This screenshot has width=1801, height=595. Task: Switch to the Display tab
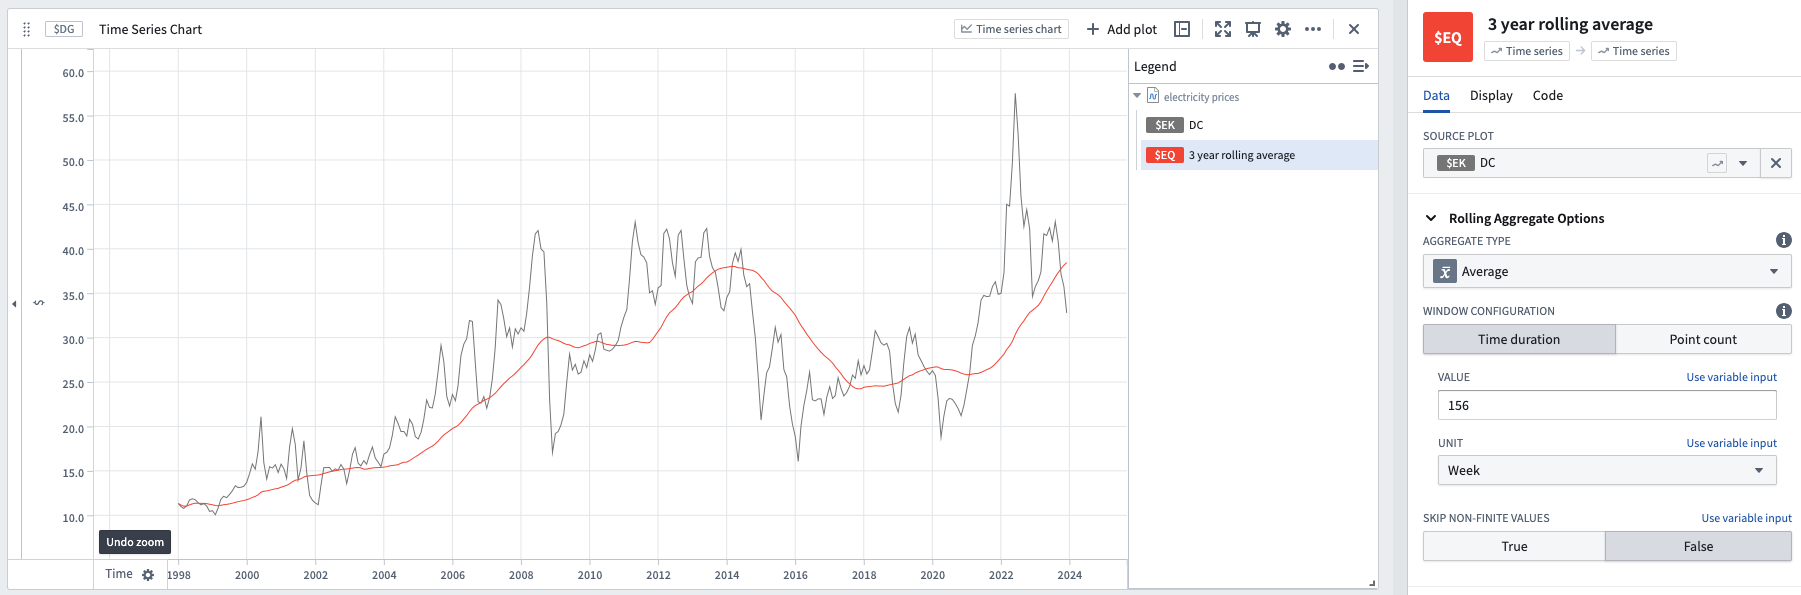point(1491,95)
